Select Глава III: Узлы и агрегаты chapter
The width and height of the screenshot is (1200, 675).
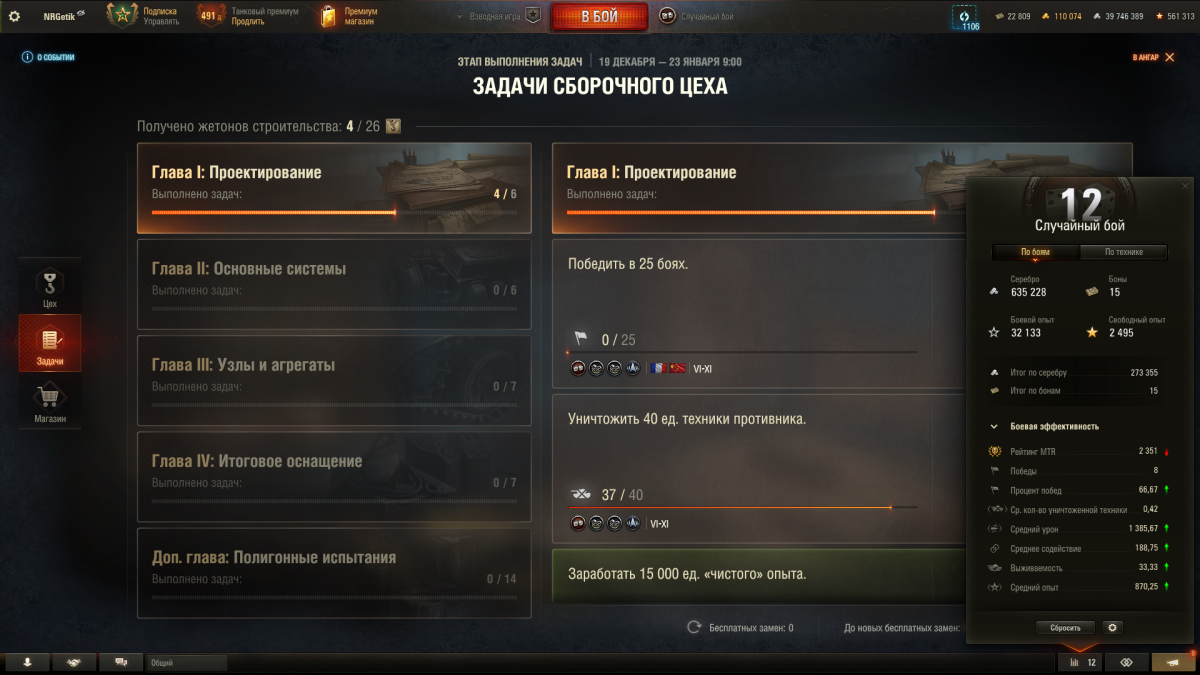tap(334, 379)
